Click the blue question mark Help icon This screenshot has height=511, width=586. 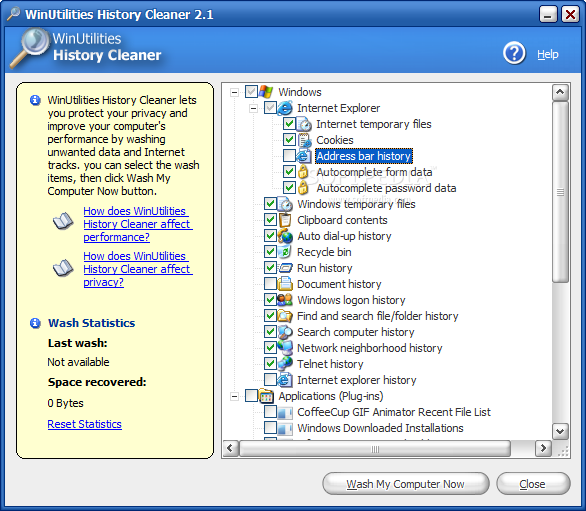point(514,53)
